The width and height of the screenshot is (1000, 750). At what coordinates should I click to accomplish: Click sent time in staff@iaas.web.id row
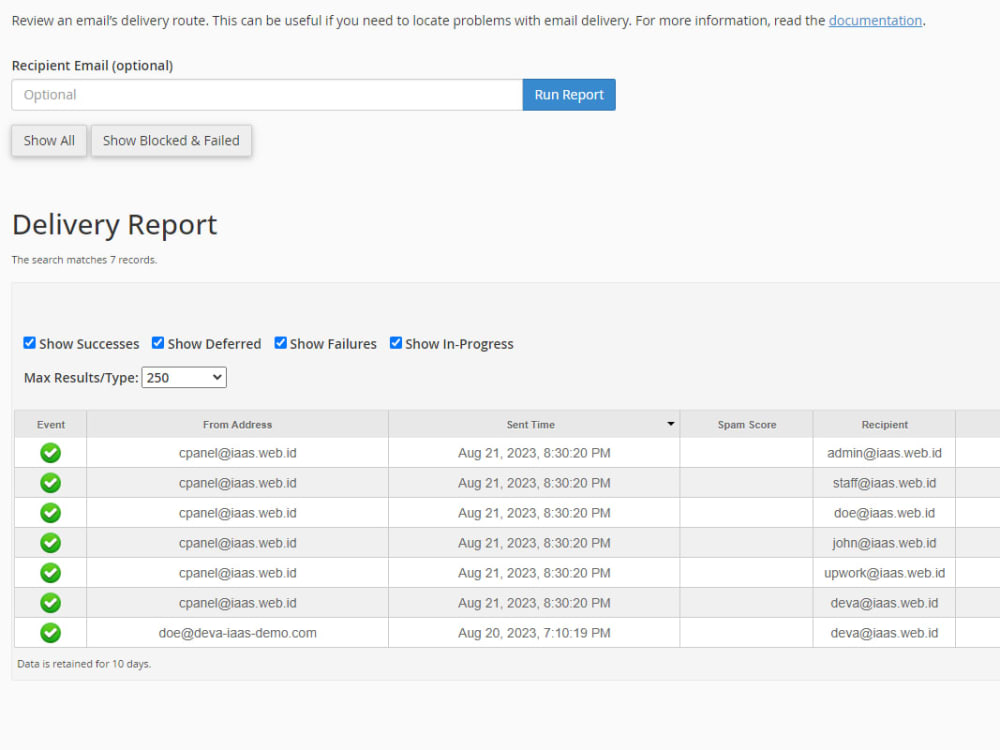534,483
